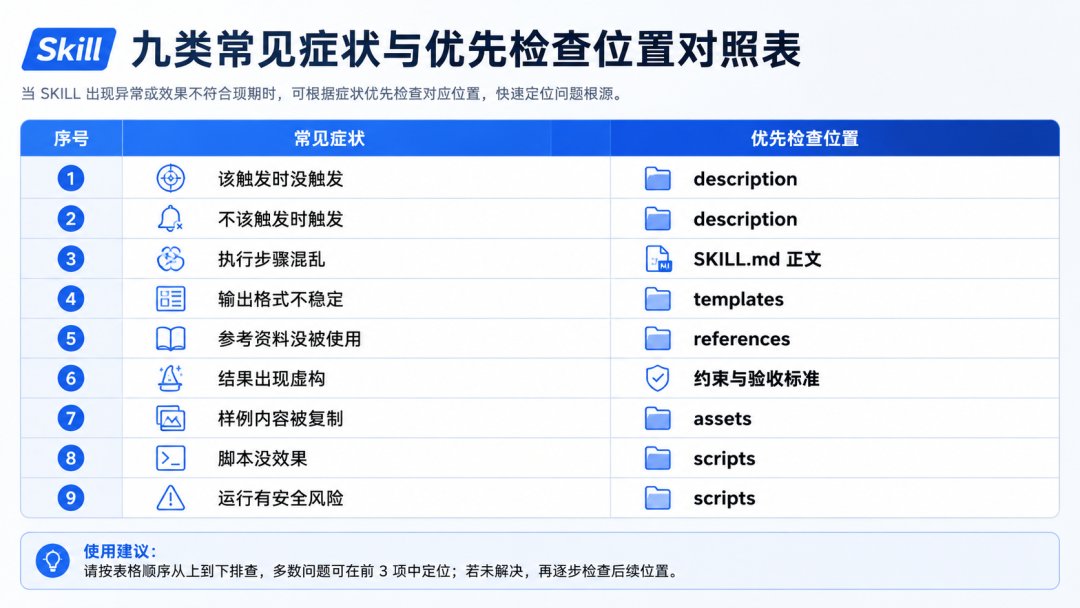Screen dimensions: 1080x608
Task: Click the scripts text in row 8
Action: (724, 459)
